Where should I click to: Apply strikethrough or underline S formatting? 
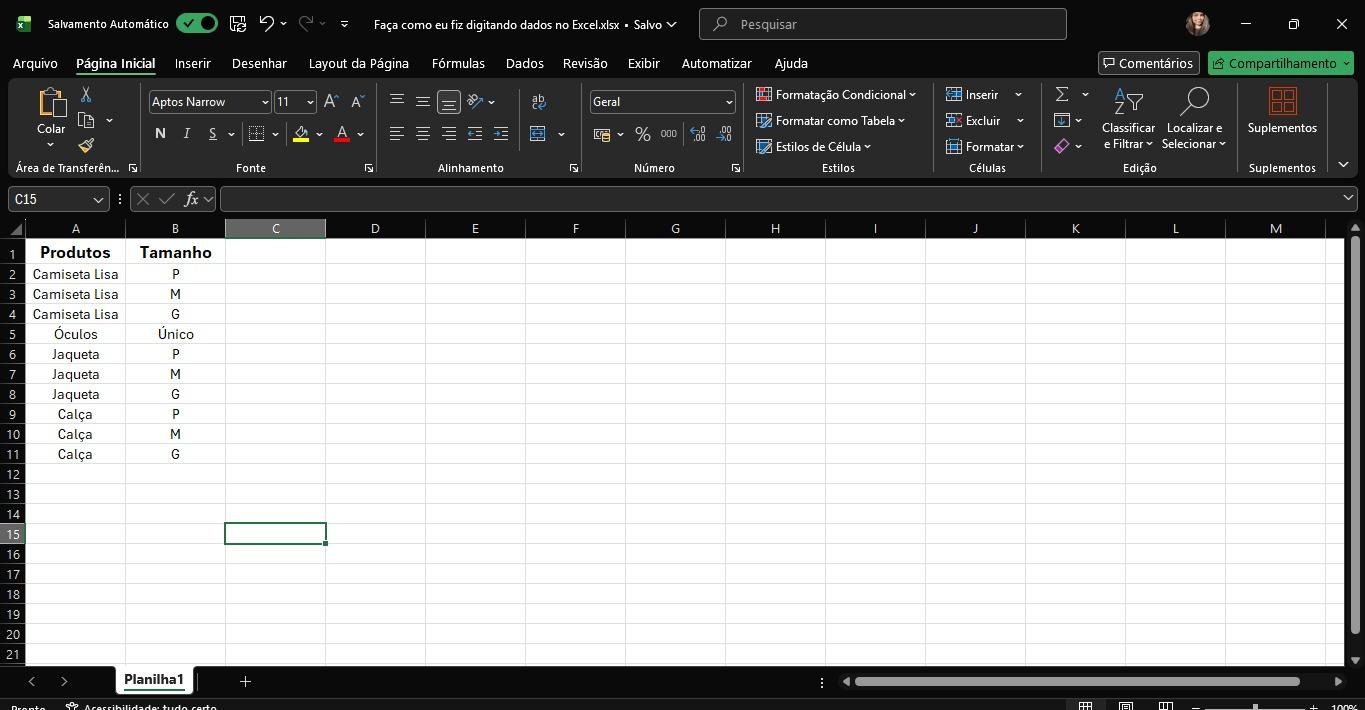click(x=212, y=134)
